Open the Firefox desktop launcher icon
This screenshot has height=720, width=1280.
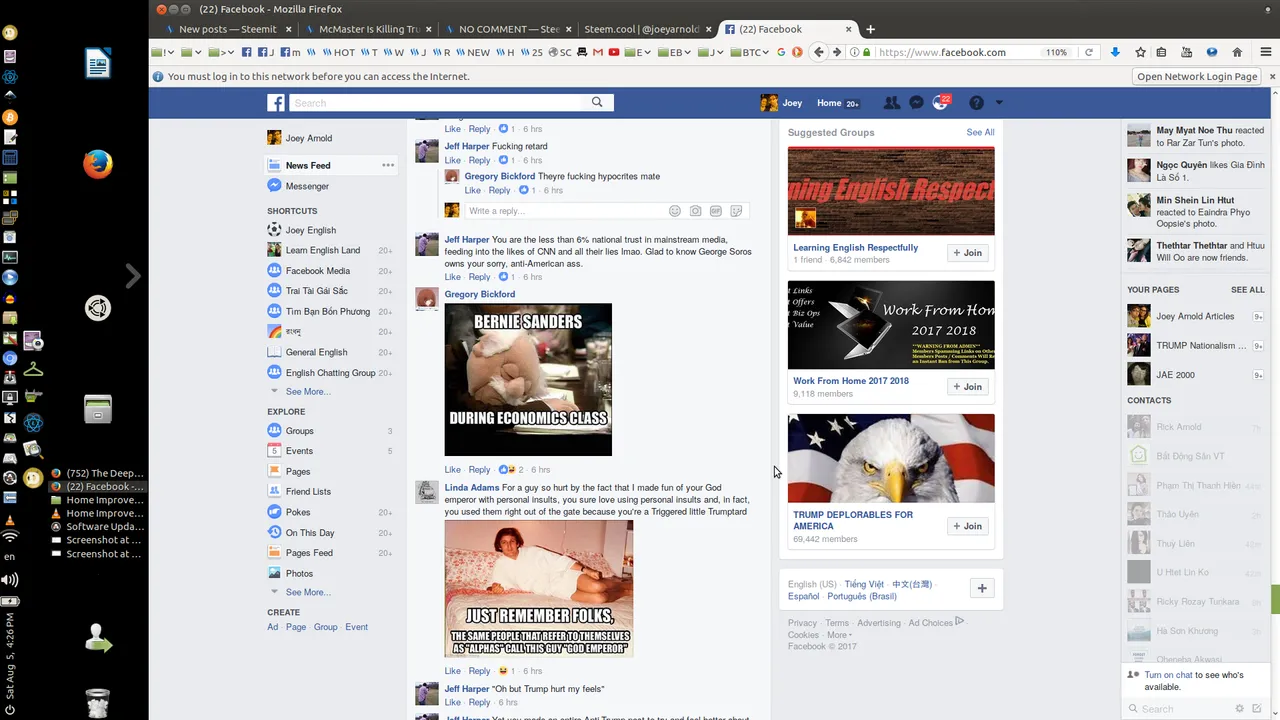coord(98,164)
